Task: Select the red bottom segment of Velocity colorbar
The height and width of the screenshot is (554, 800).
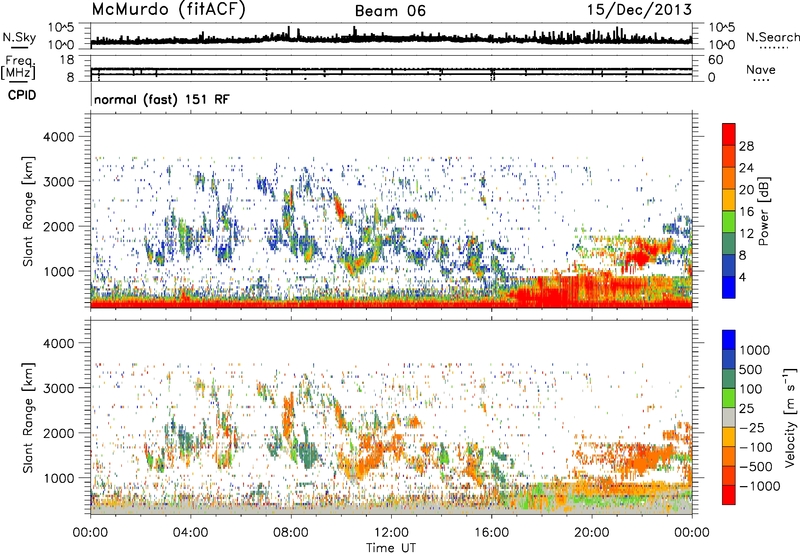Action: [729, 495]
